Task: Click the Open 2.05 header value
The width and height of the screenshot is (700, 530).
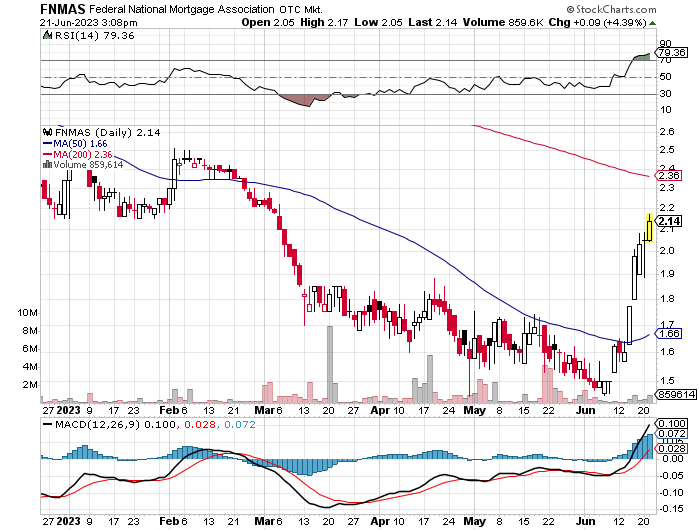Action: [x=268, y=23]
